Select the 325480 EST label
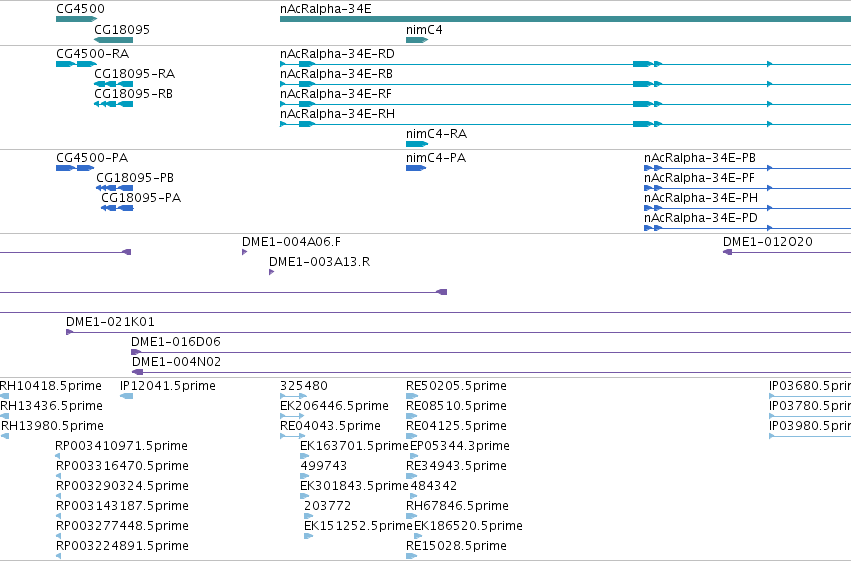Viewport: 851px width, 561px height. click(x=304, y=386)
